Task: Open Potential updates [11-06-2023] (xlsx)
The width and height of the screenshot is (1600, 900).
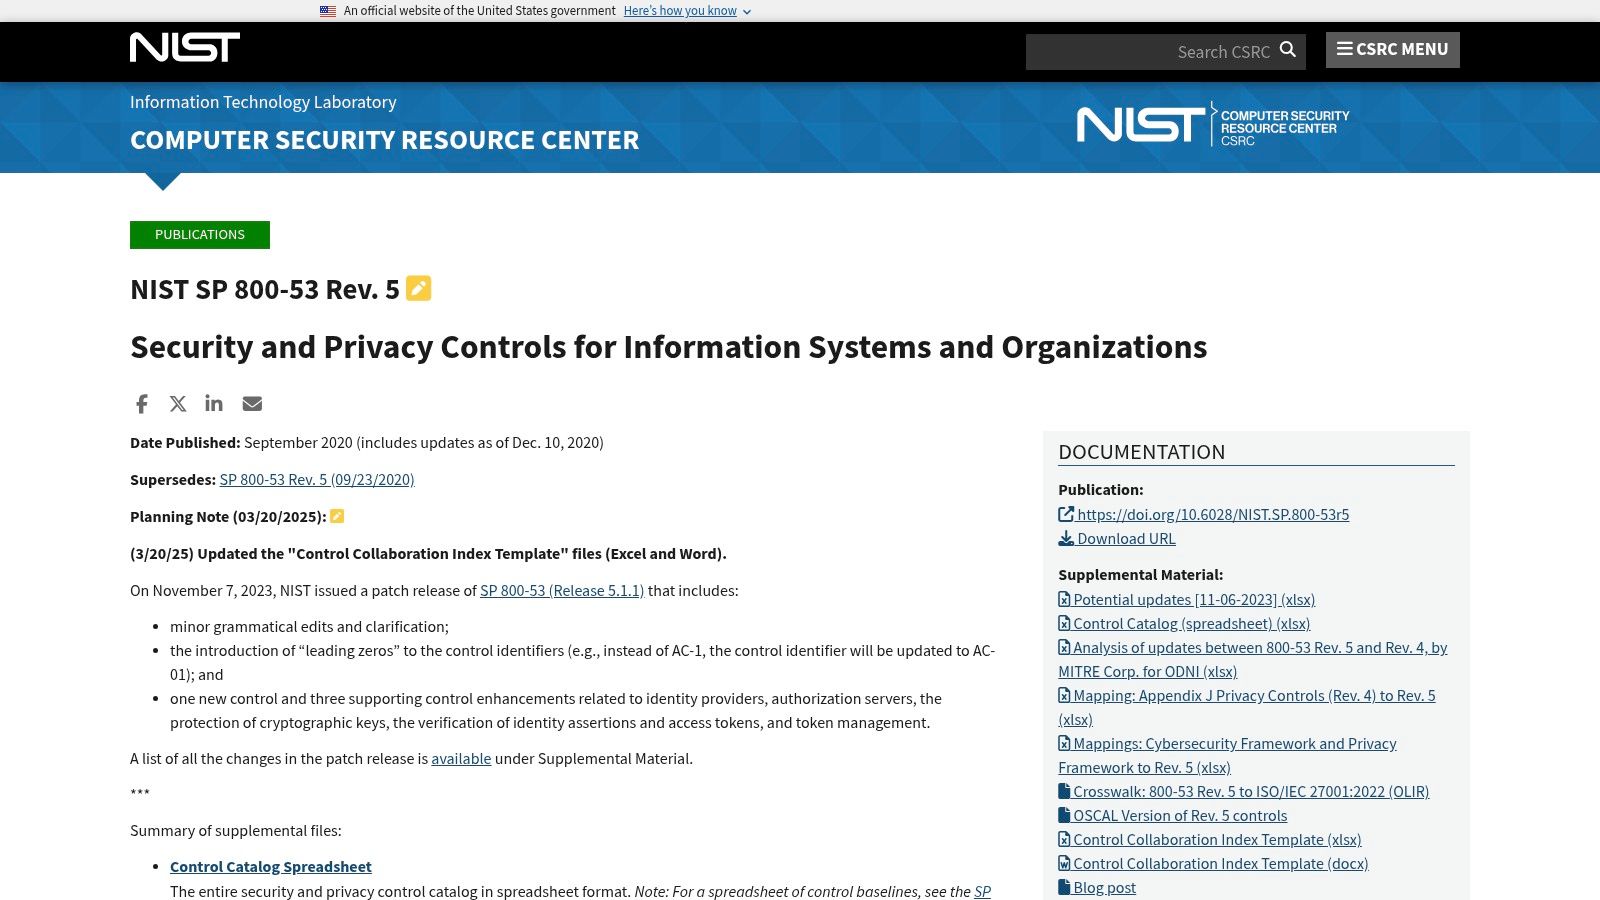Action: pyautogui.click(x=1194, y=600)
